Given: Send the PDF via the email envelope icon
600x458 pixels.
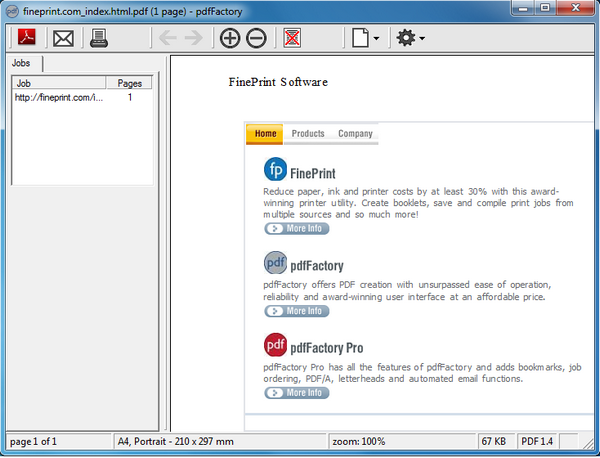Looking at the screenshot, I should click(64, 38).
